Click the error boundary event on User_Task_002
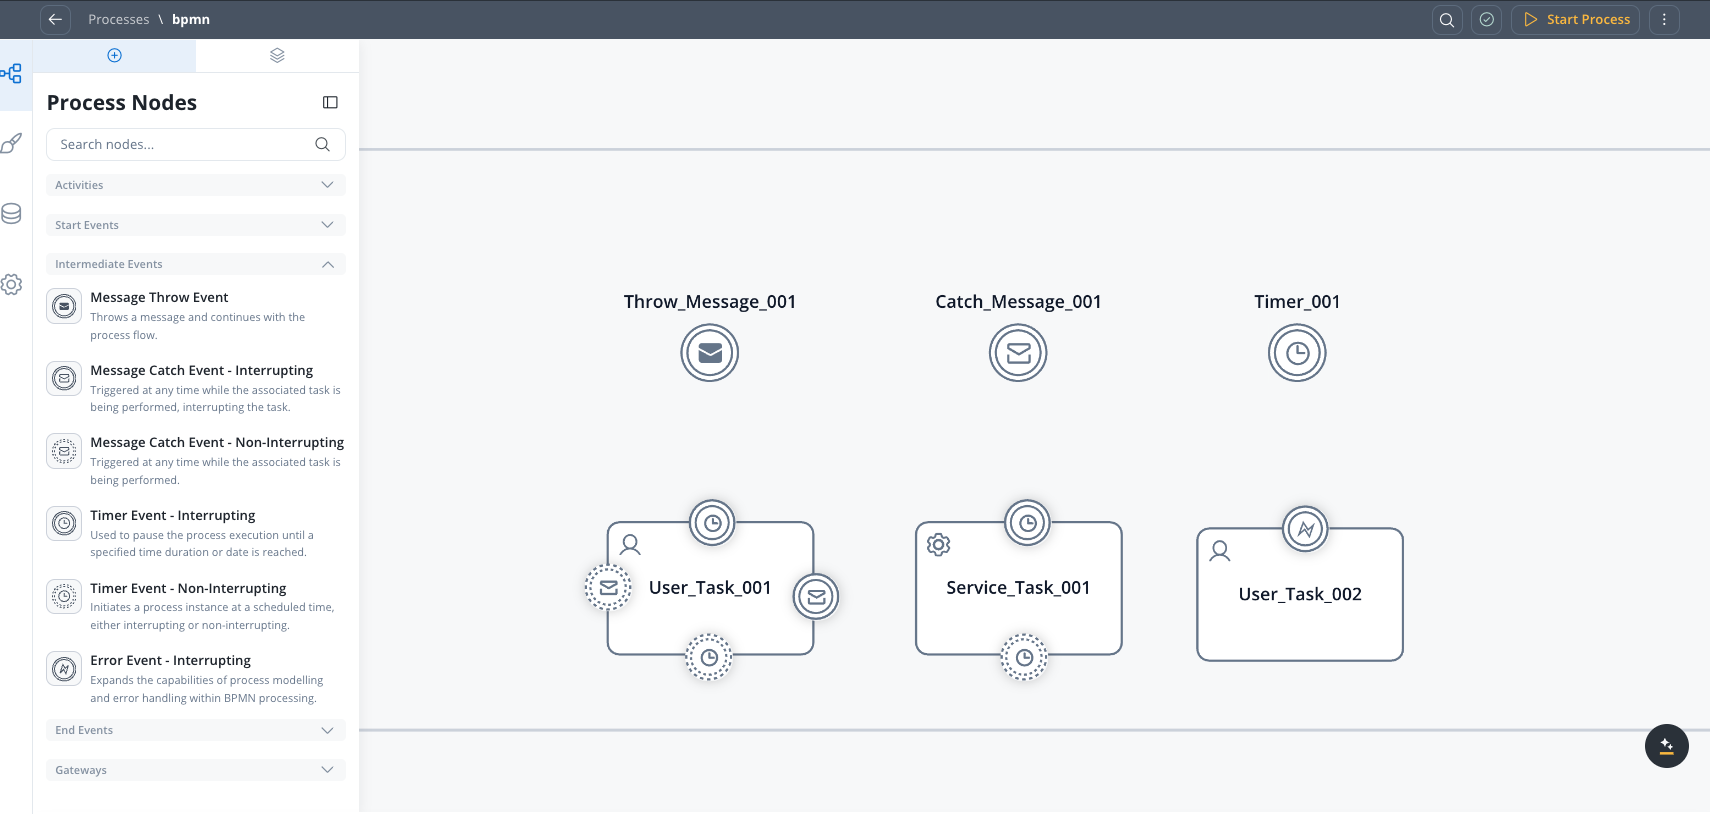The image size is (1710, 814). pos(1305,529)
